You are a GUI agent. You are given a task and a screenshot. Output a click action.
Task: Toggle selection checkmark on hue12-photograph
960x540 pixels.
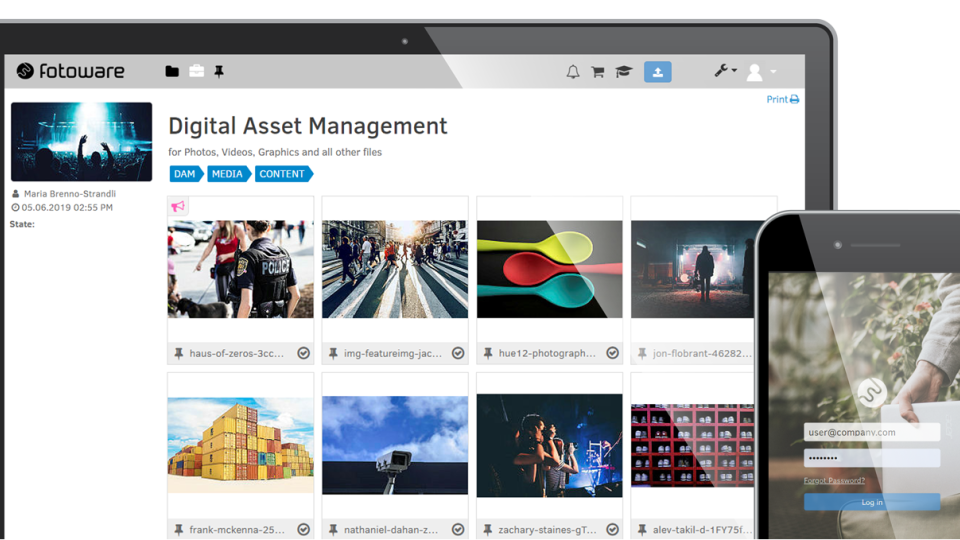point(612,353)
